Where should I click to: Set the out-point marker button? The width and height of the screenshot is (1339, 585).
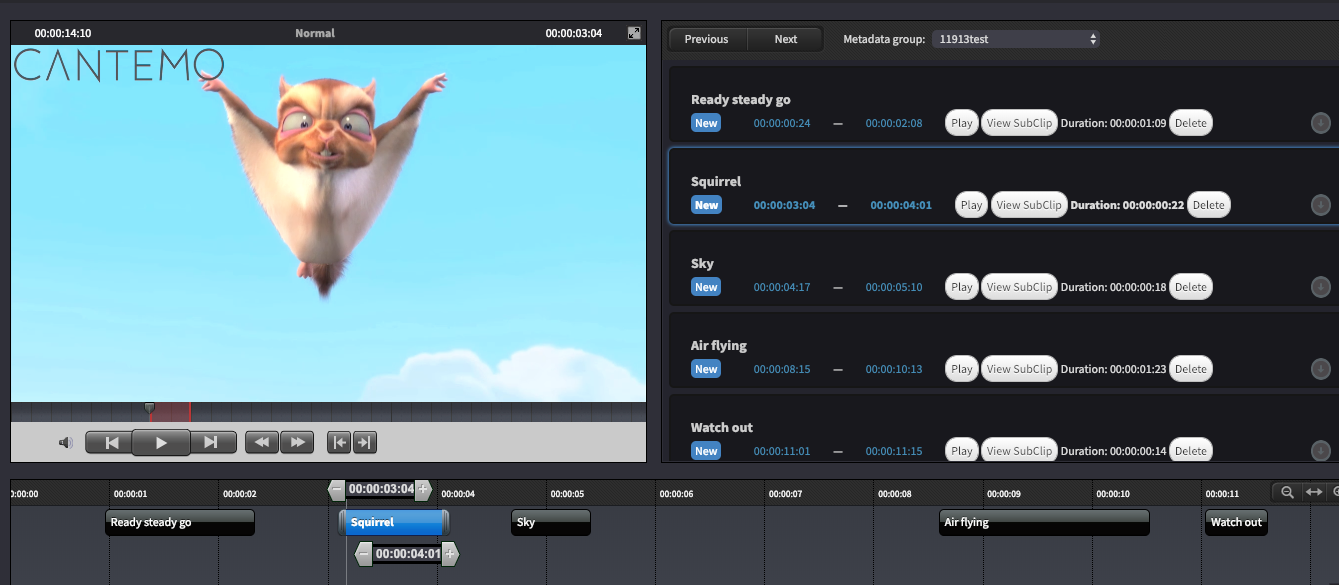(x=364, y=442)
